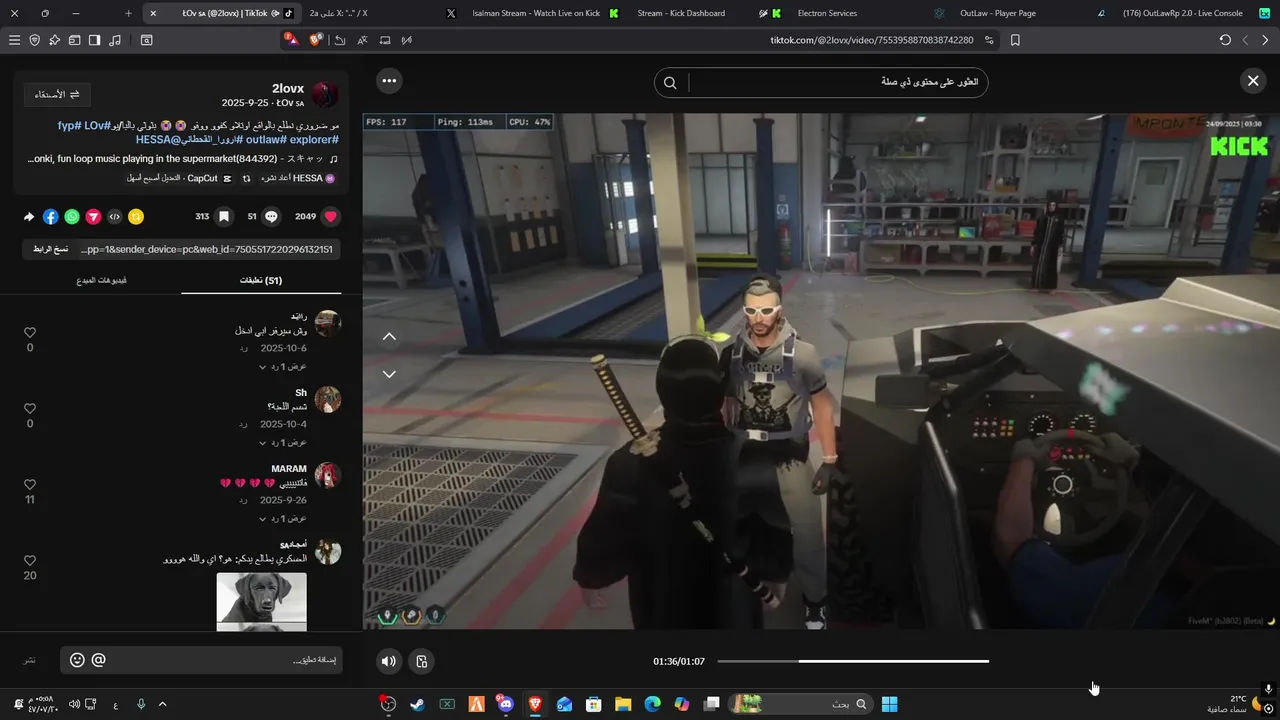Mute the video with the speaker icon
This screenshot has width=1280, height=720.
389,661
